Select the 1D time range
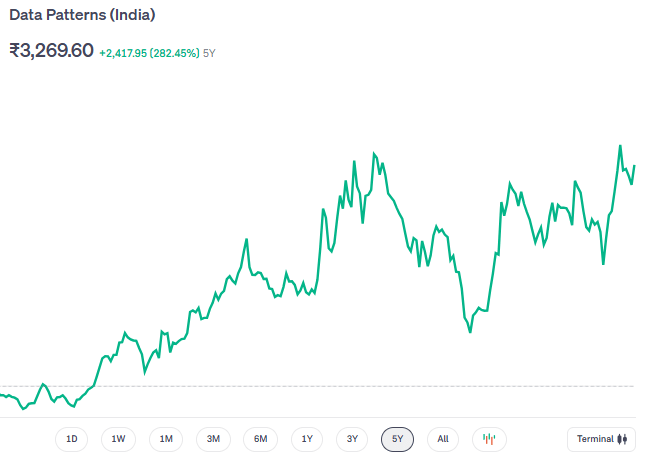The width and height of the screenshot is (648, 466). click(71, 439)
